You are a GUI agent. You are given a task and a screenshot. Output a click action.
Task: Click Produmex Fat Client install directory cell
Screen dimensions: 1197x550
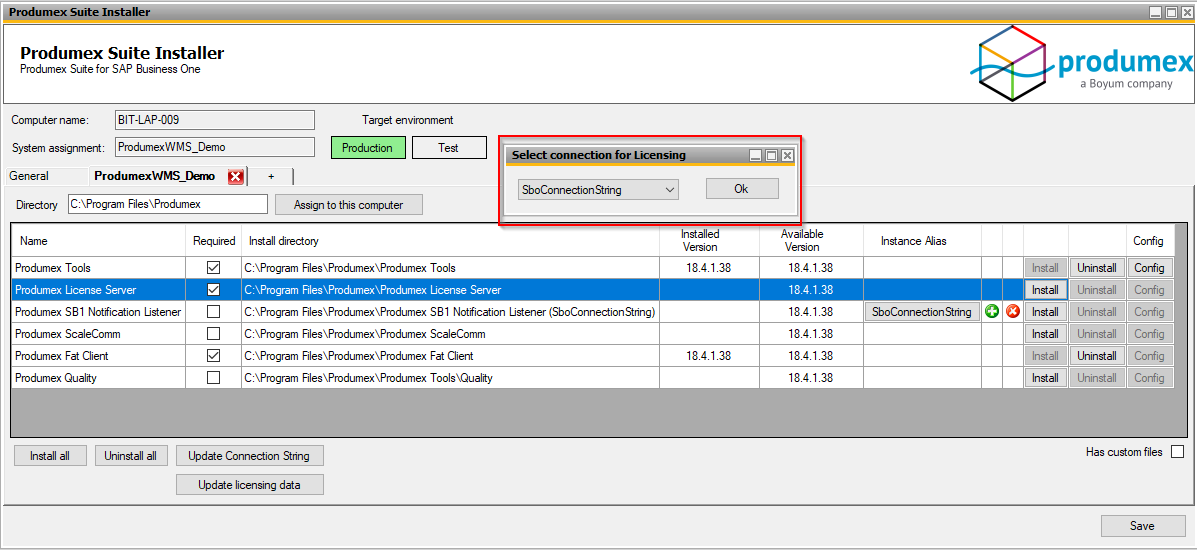[450, 356]
